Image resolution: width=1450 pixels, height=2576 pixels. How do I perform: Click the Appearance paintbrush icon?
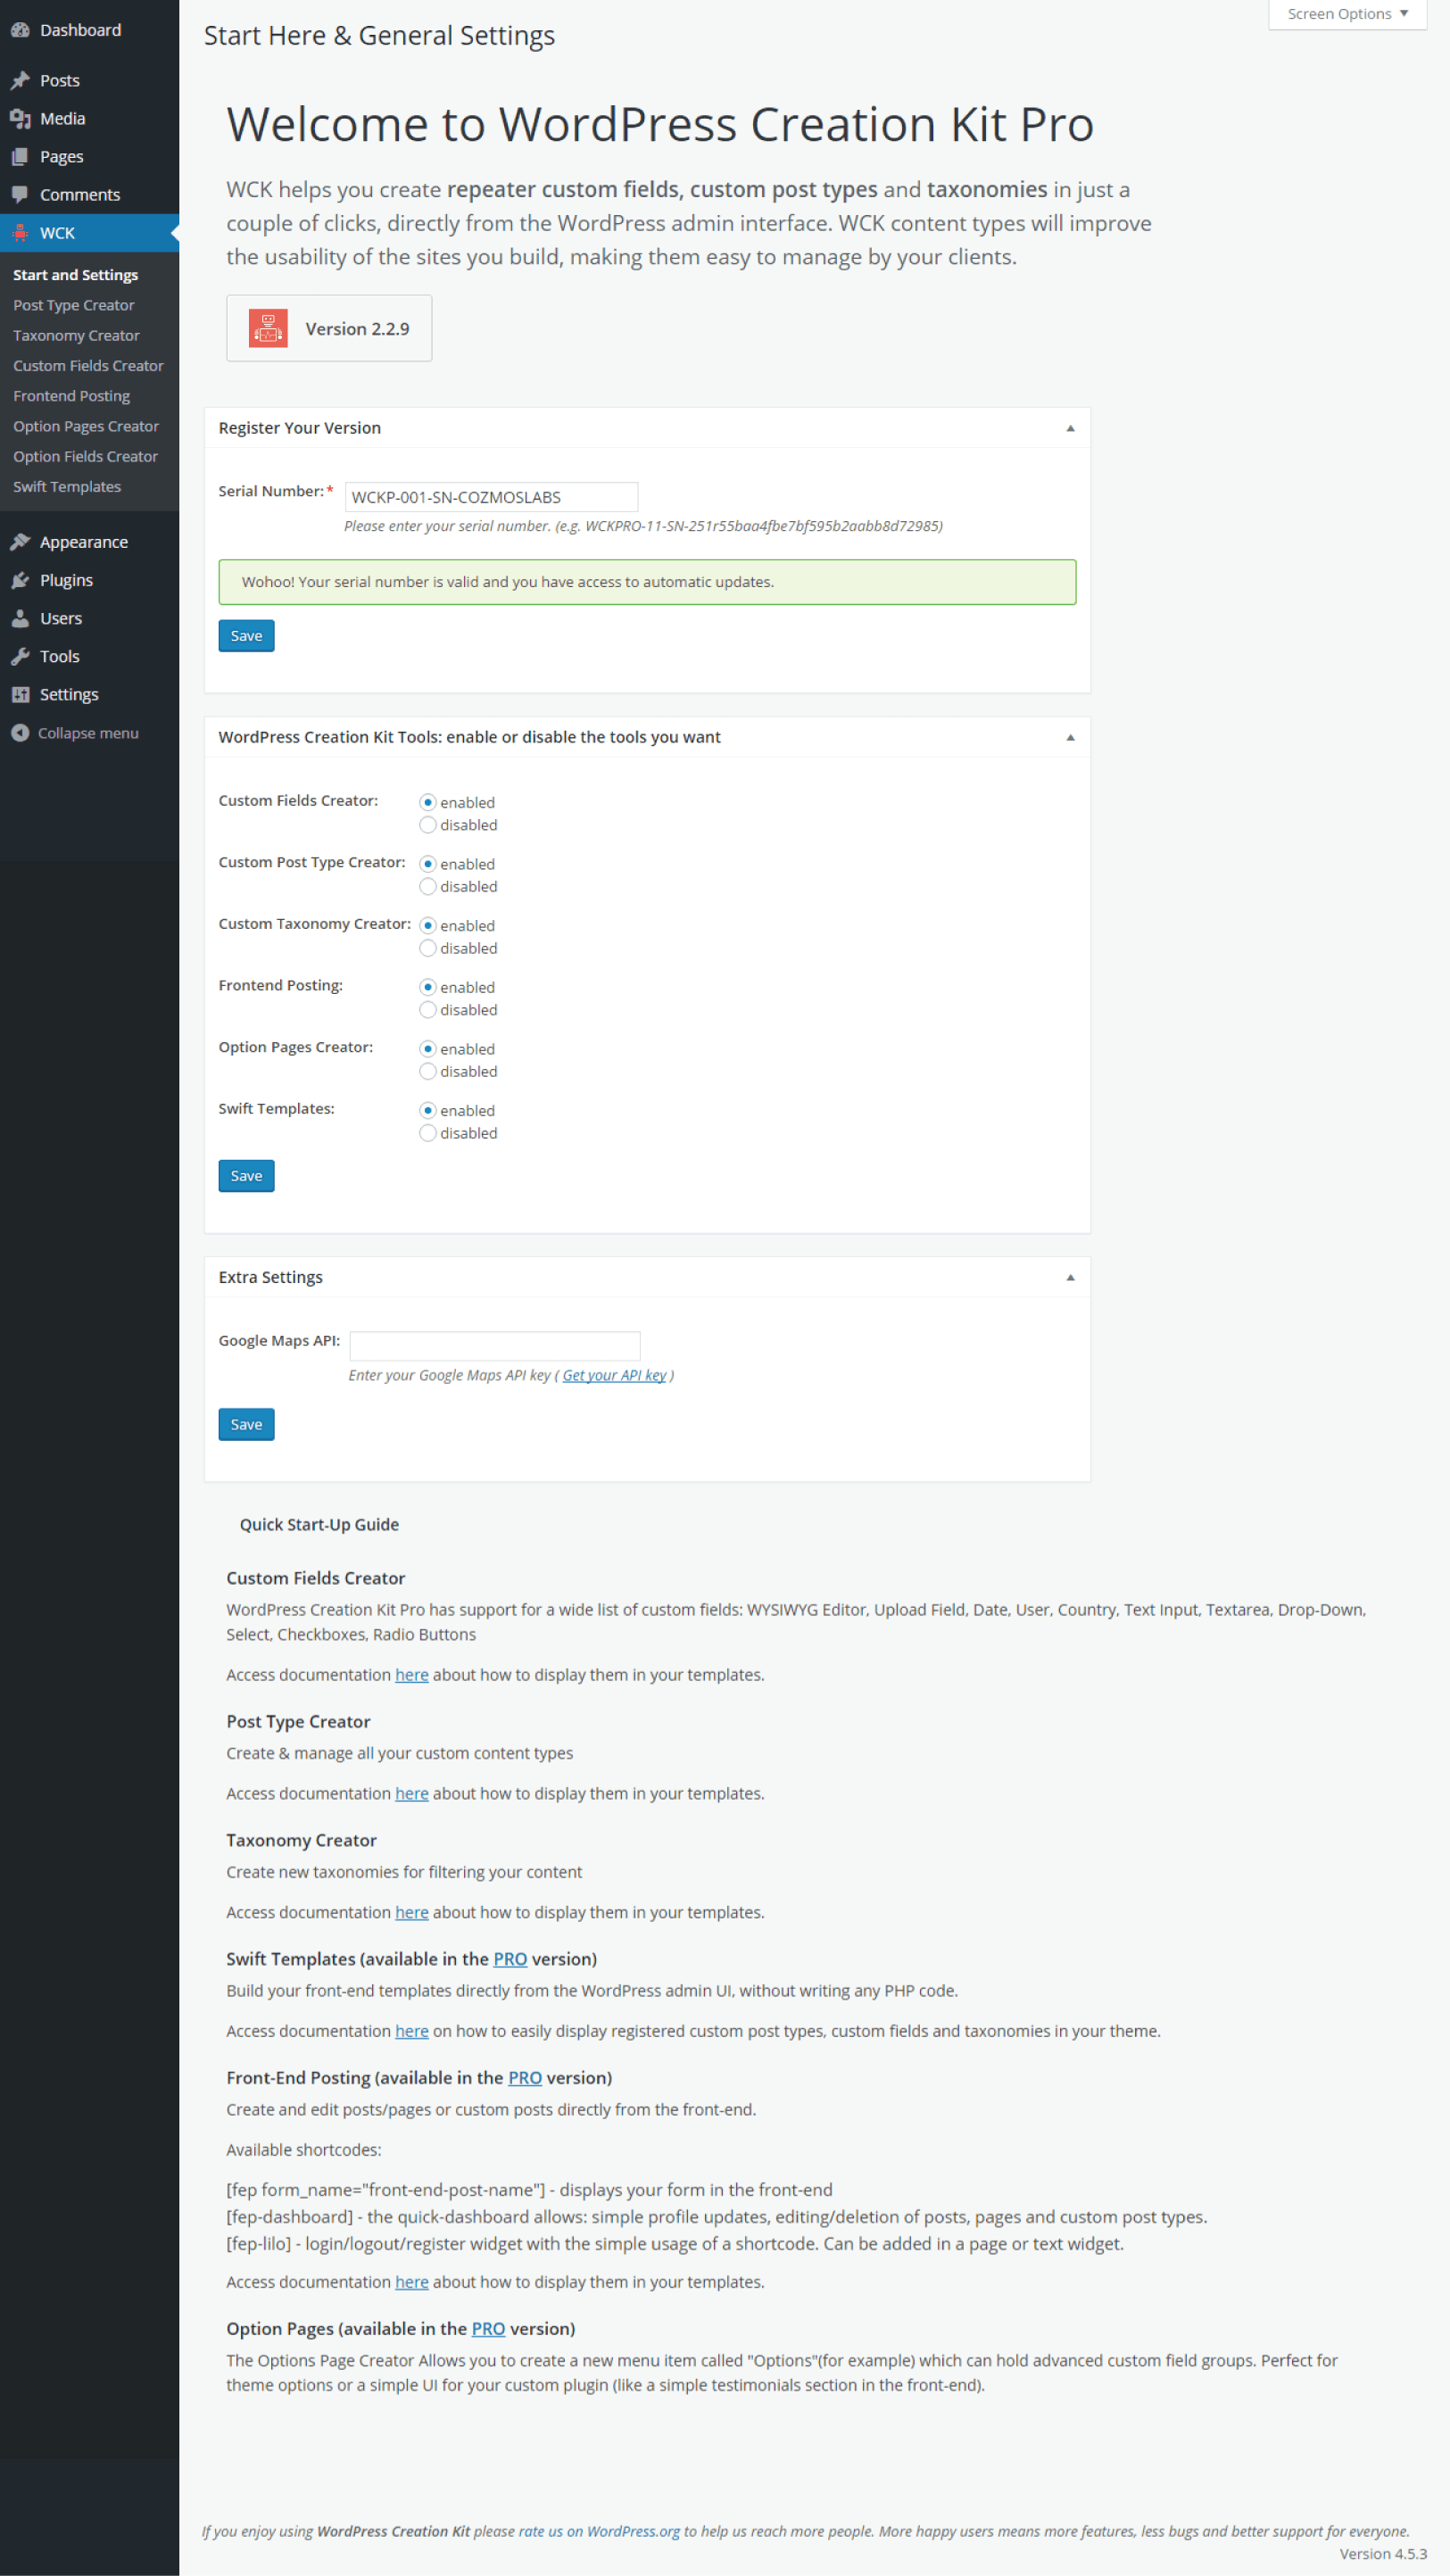pyautogui.click(x=20, y=542)
